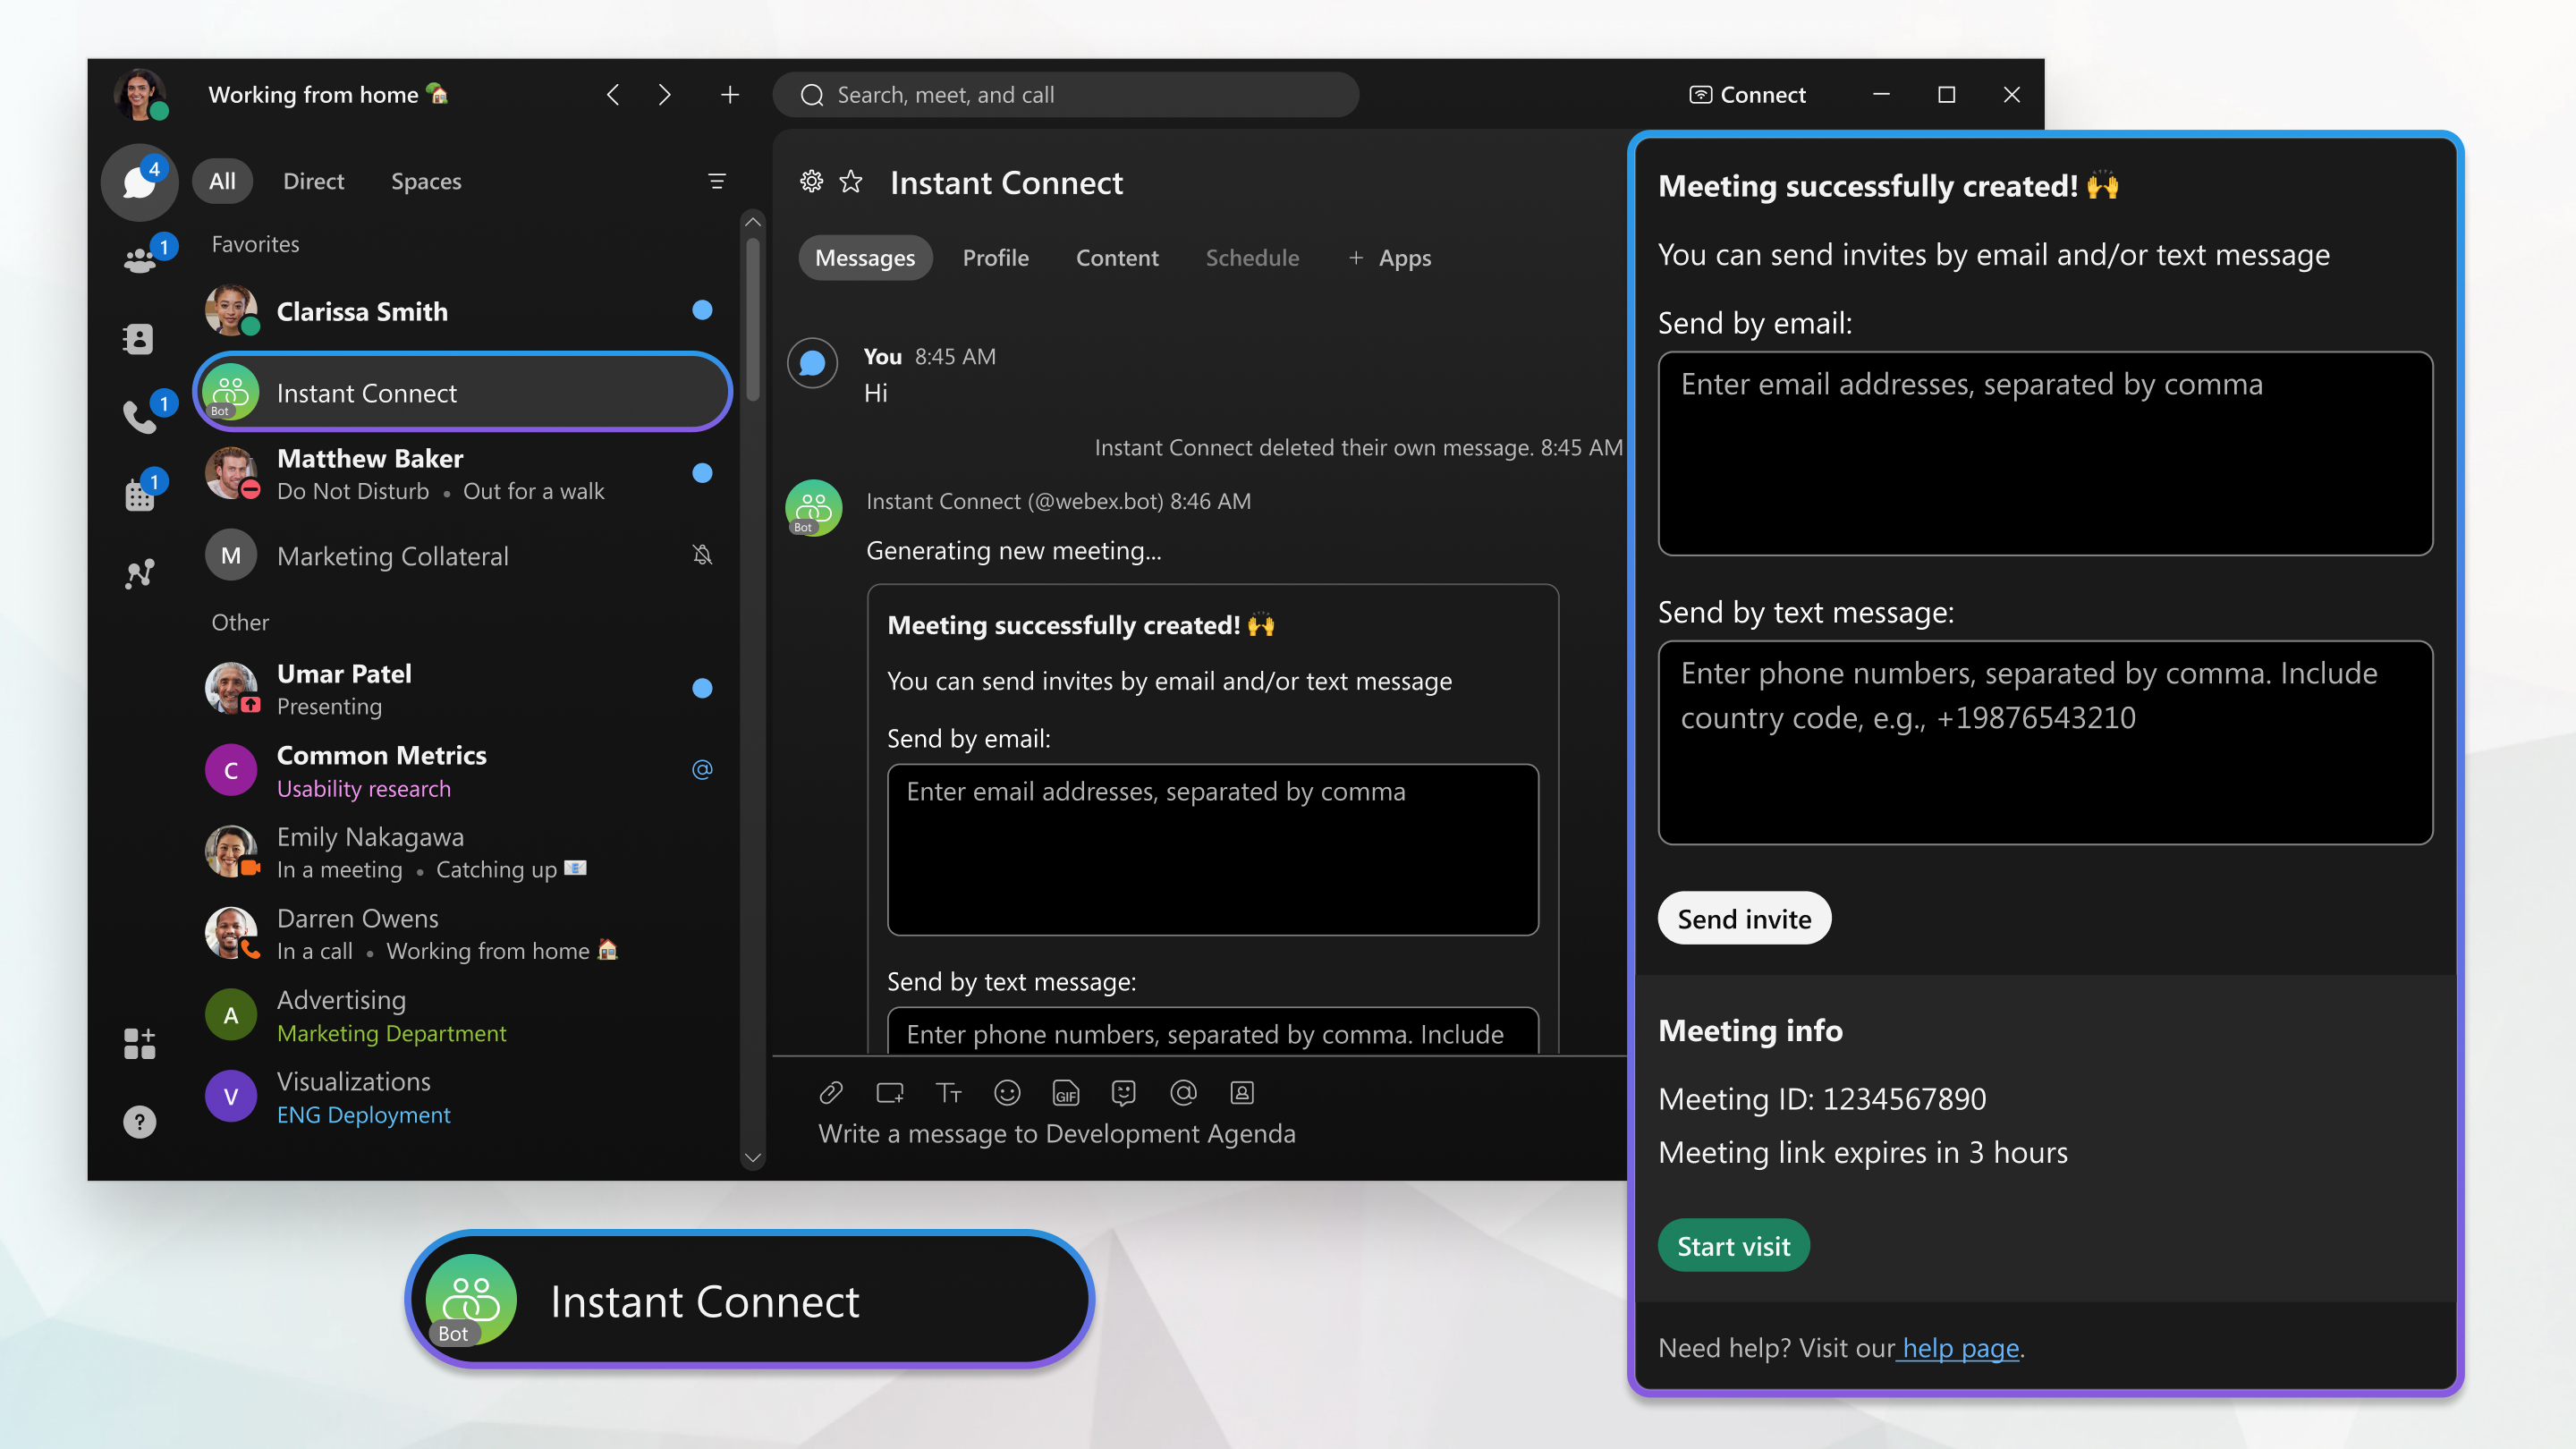Select the GIF/media icon in message bar

coord(1065,1091)
